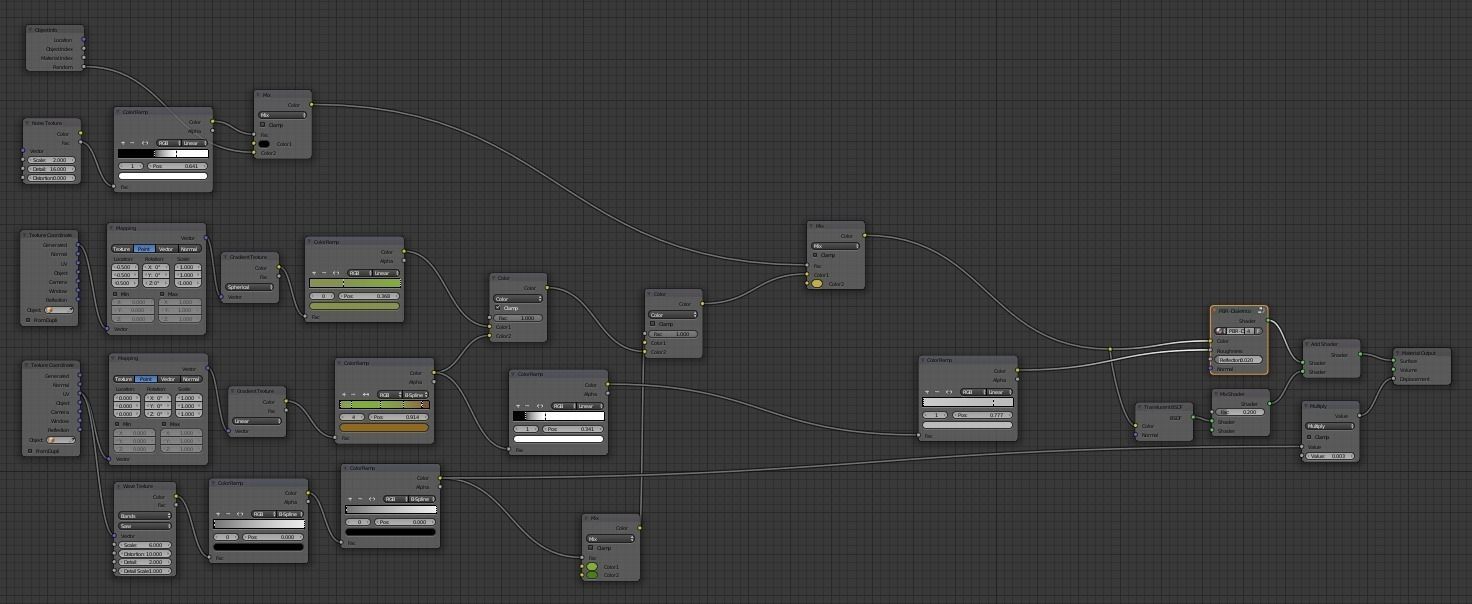Enable Min in Mapping node with Location -0.500
This screenshot has width=1472, height=604.
[115, 294]
